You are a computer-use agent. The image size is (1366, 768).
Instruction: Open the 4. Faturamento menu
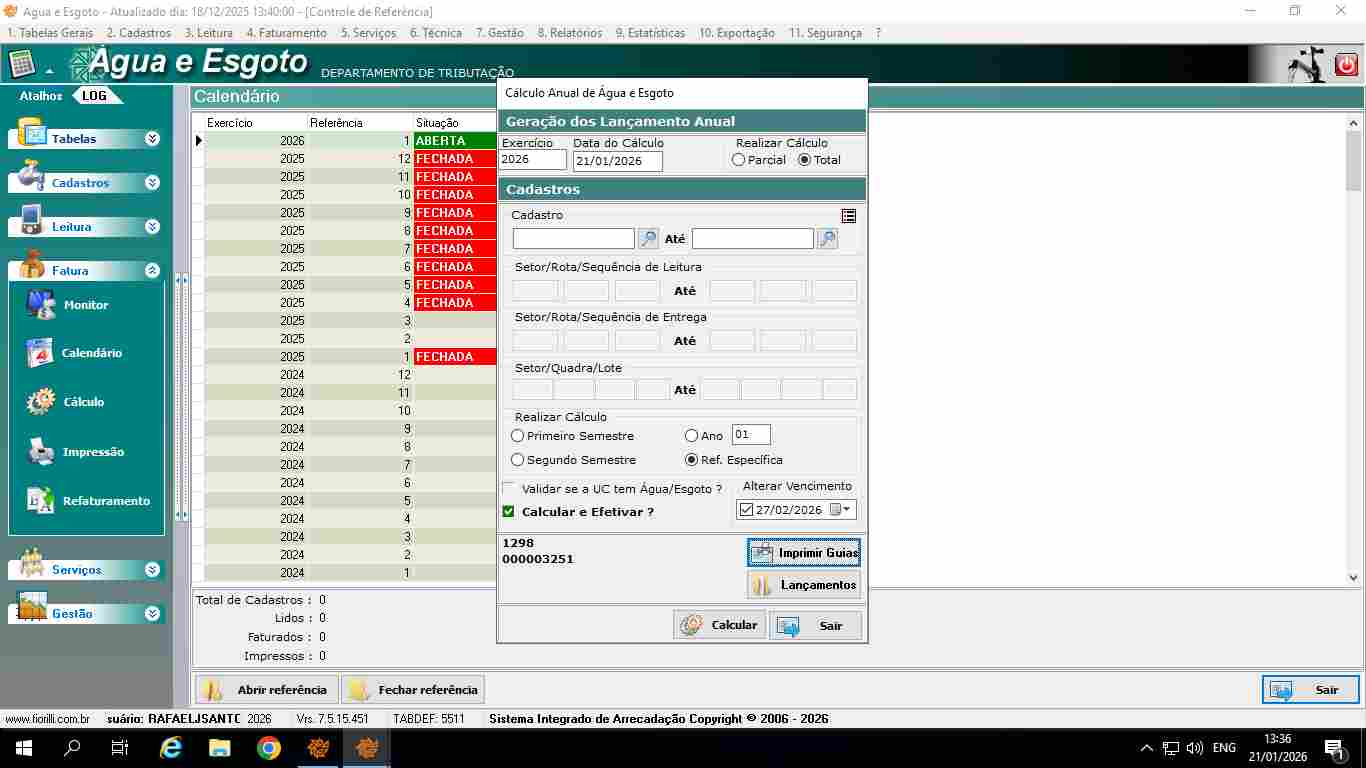click(286, 33)
